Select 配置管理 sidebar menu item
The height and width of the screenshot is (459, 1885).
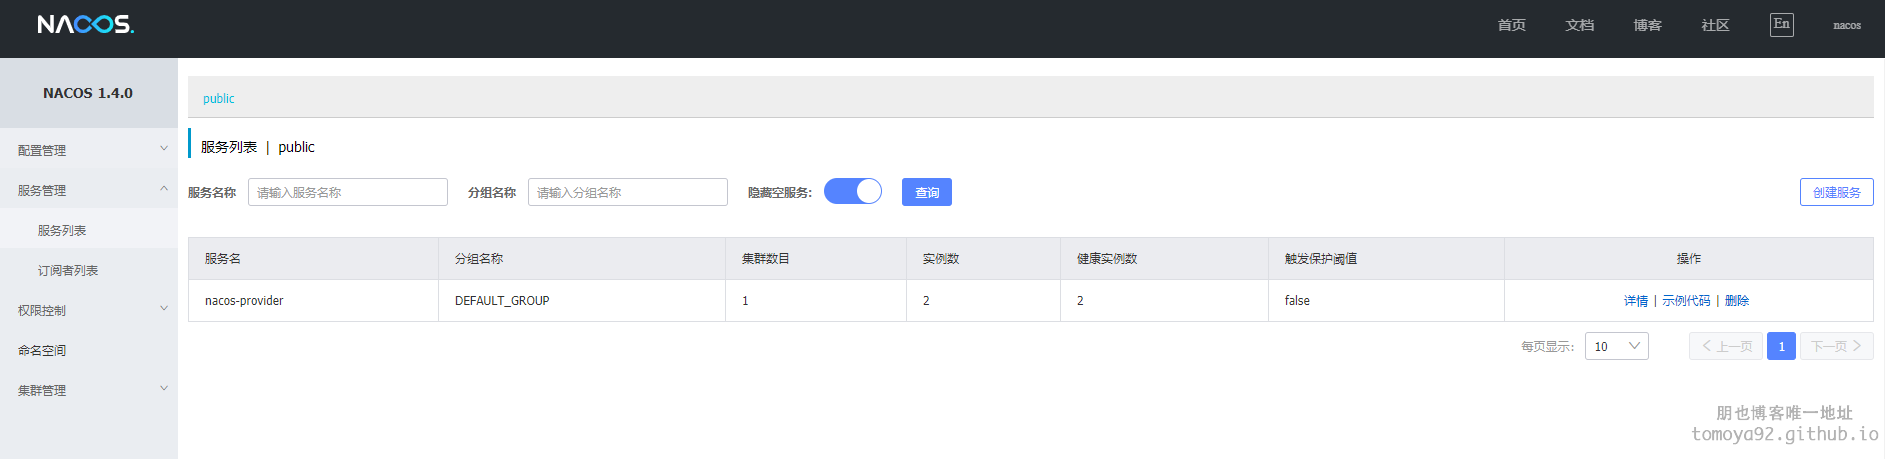(89, 150)
